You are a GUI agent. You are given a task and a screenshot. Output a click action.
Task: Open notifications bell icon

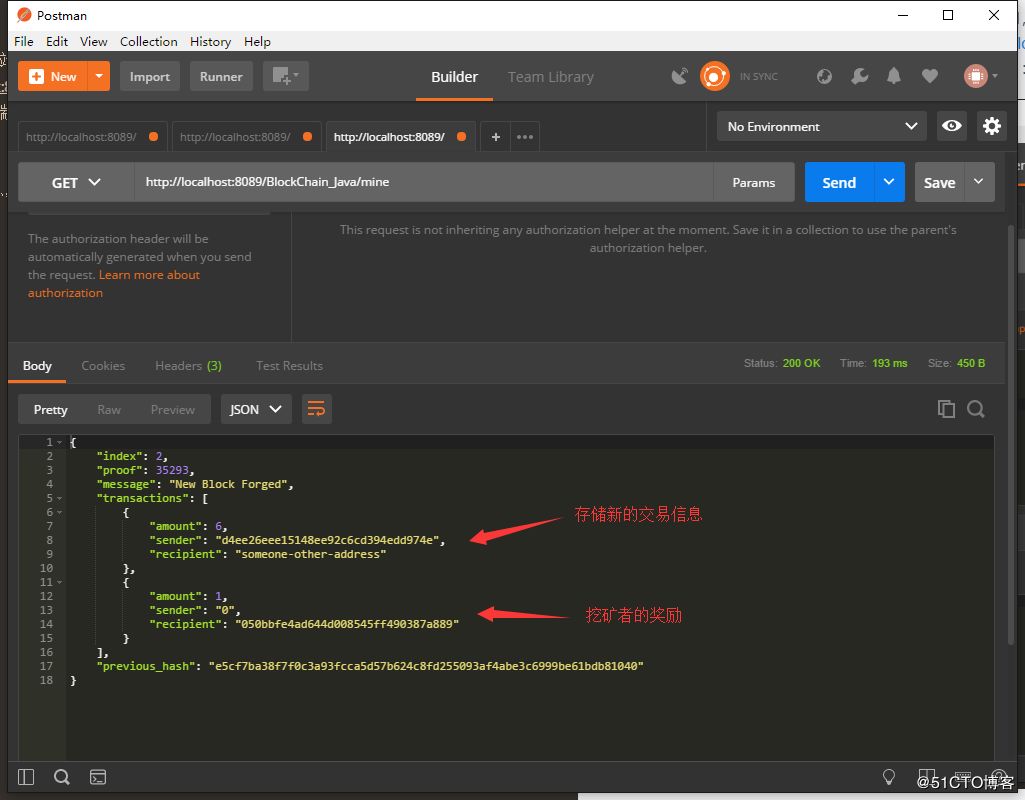(x=894, y=76)
